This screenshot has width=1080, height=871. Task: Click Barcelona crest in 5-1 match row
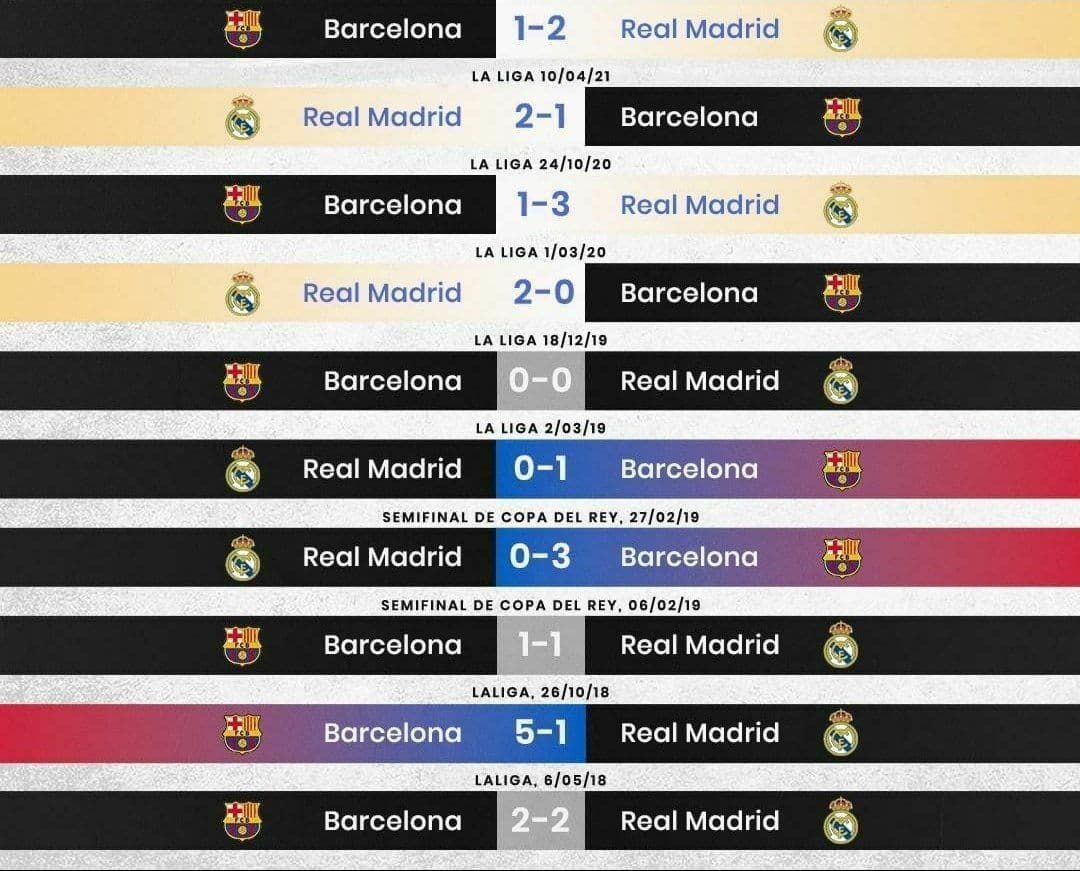pyautogui.click(x=242, y=733)
